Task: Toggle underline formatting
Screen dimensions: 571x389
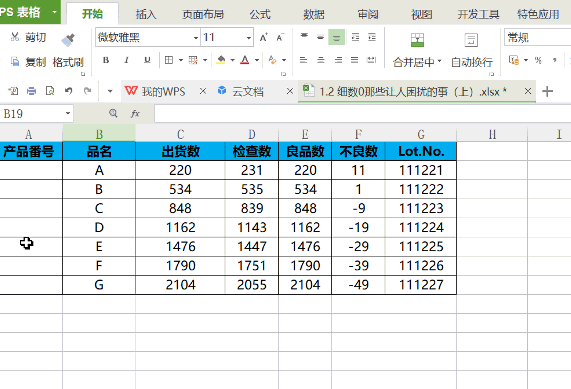Action: click(147, 60)
